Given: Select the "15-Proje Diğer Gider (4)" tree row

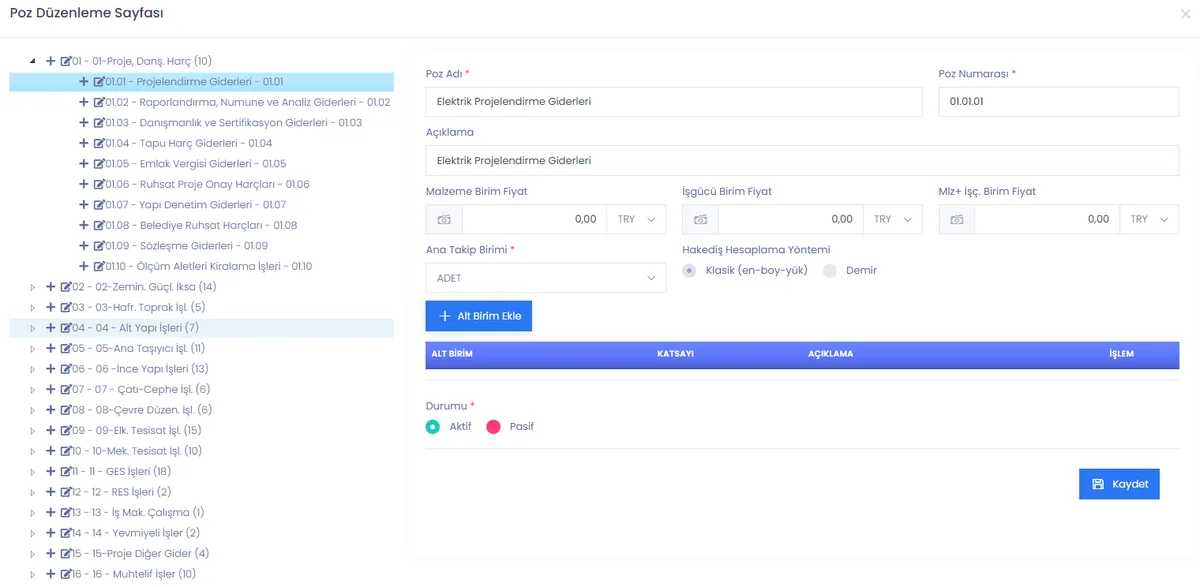Looking at the screenshot, I should click(202, 553).
